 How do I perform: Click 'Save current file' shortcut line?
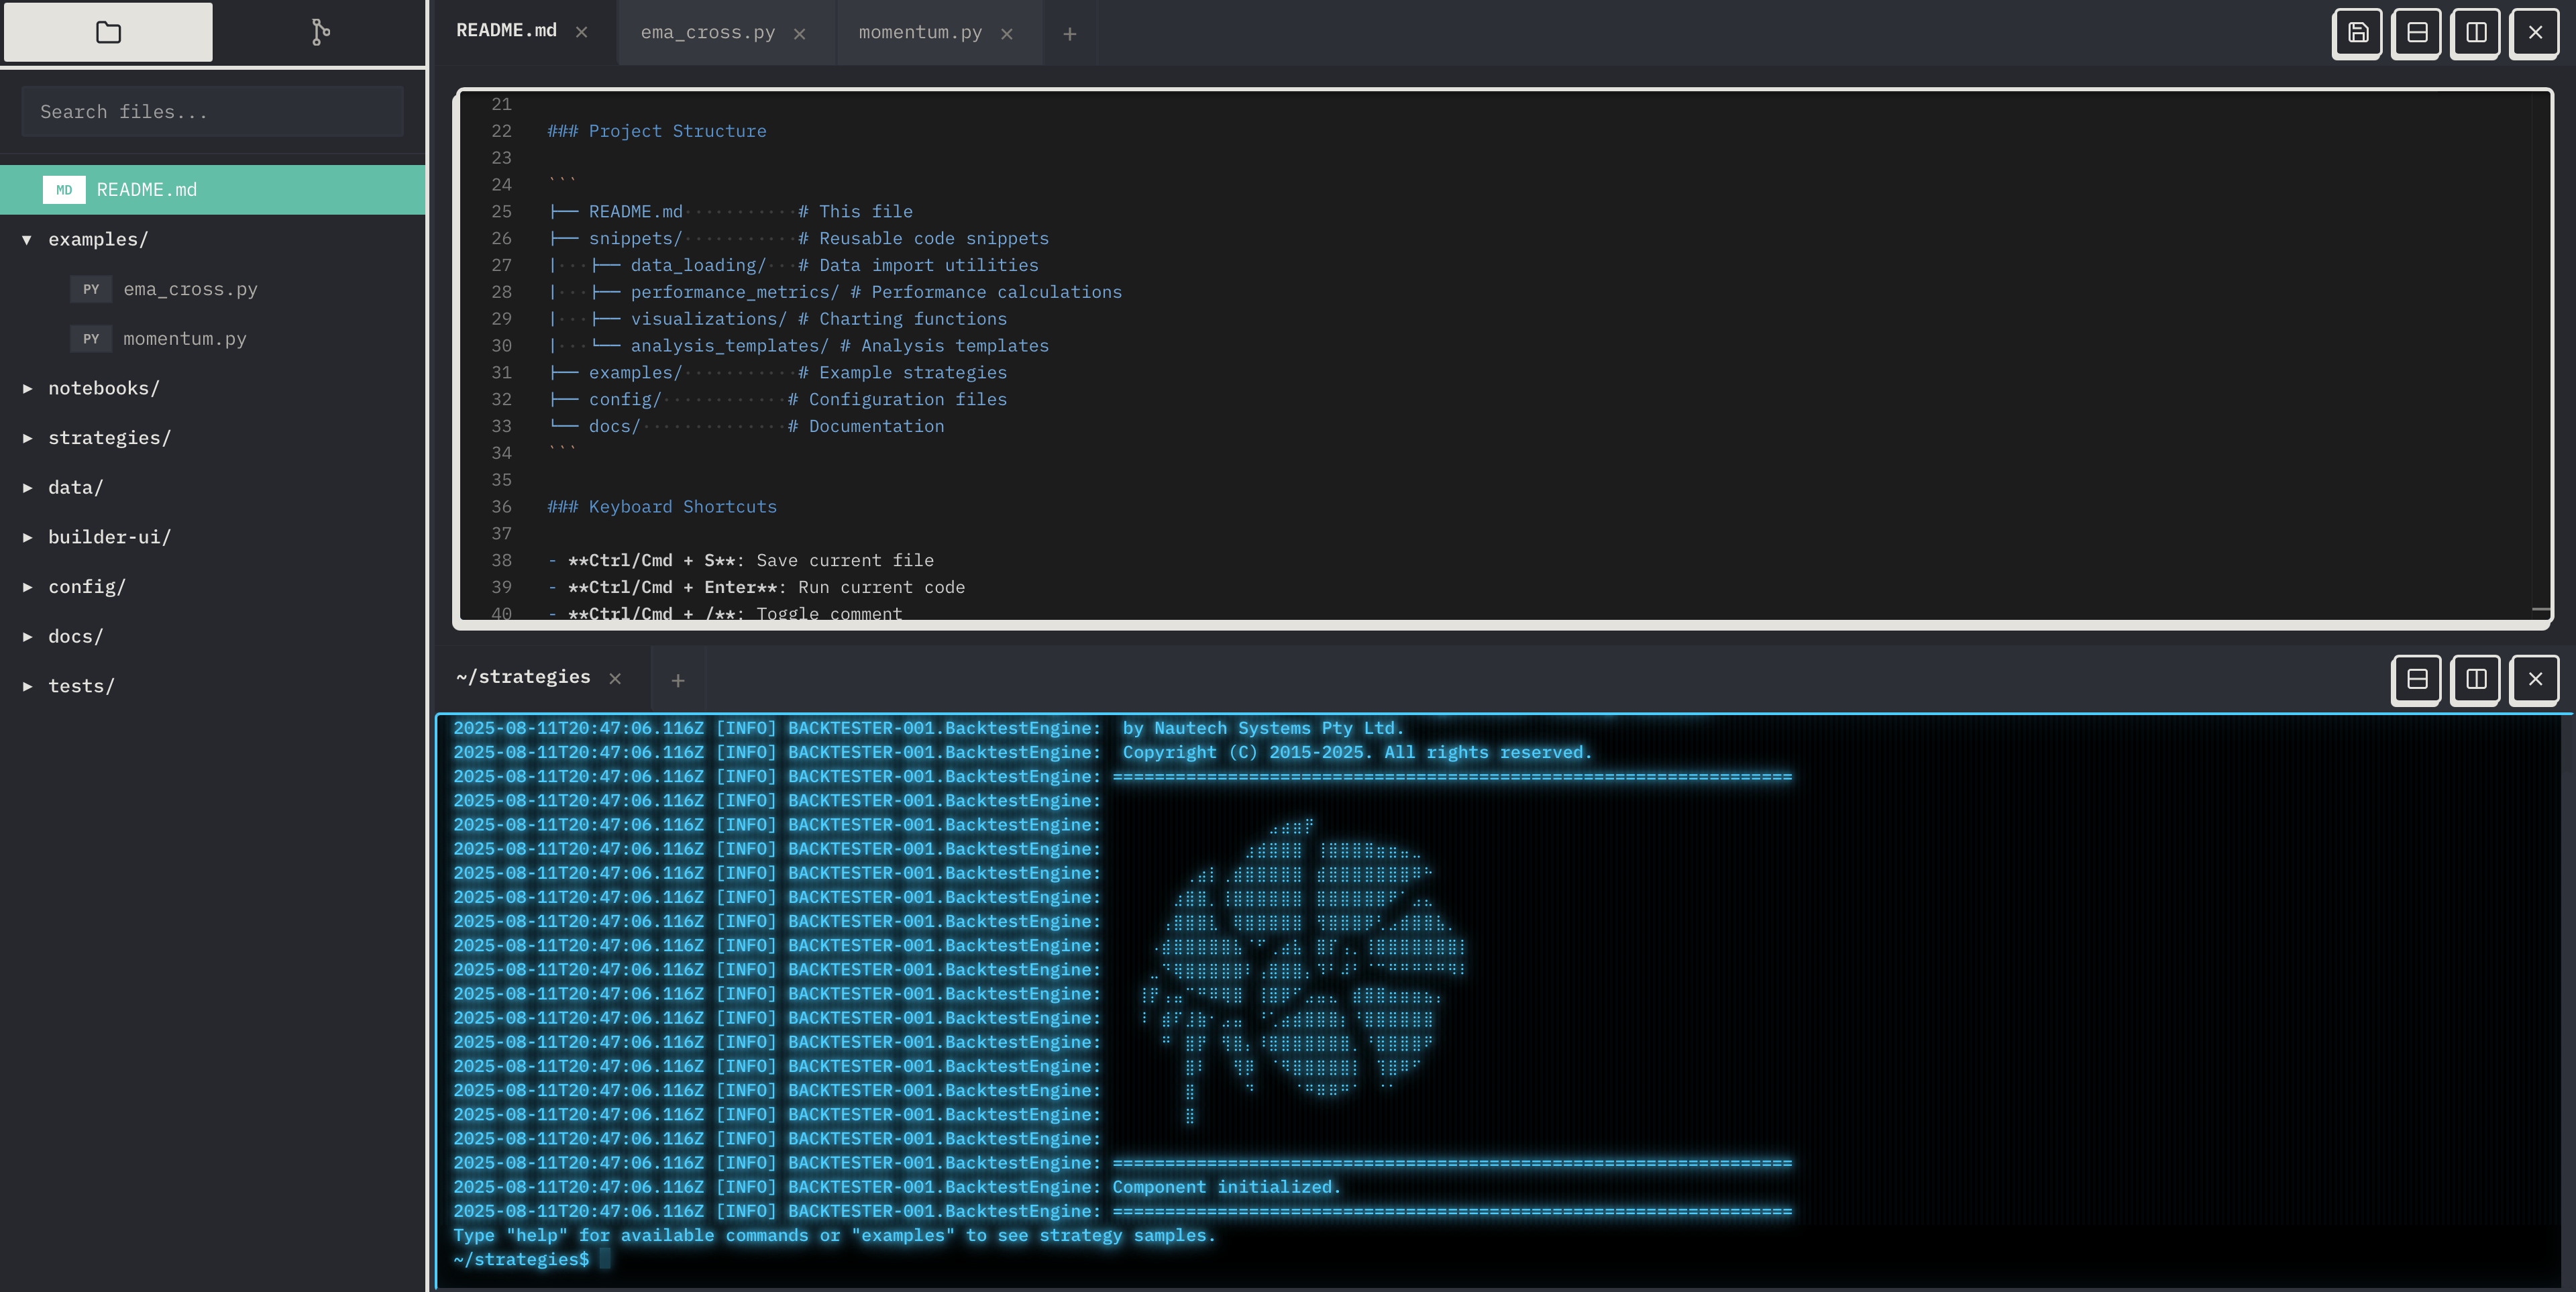pyautogui.click(x=845, y=561)
